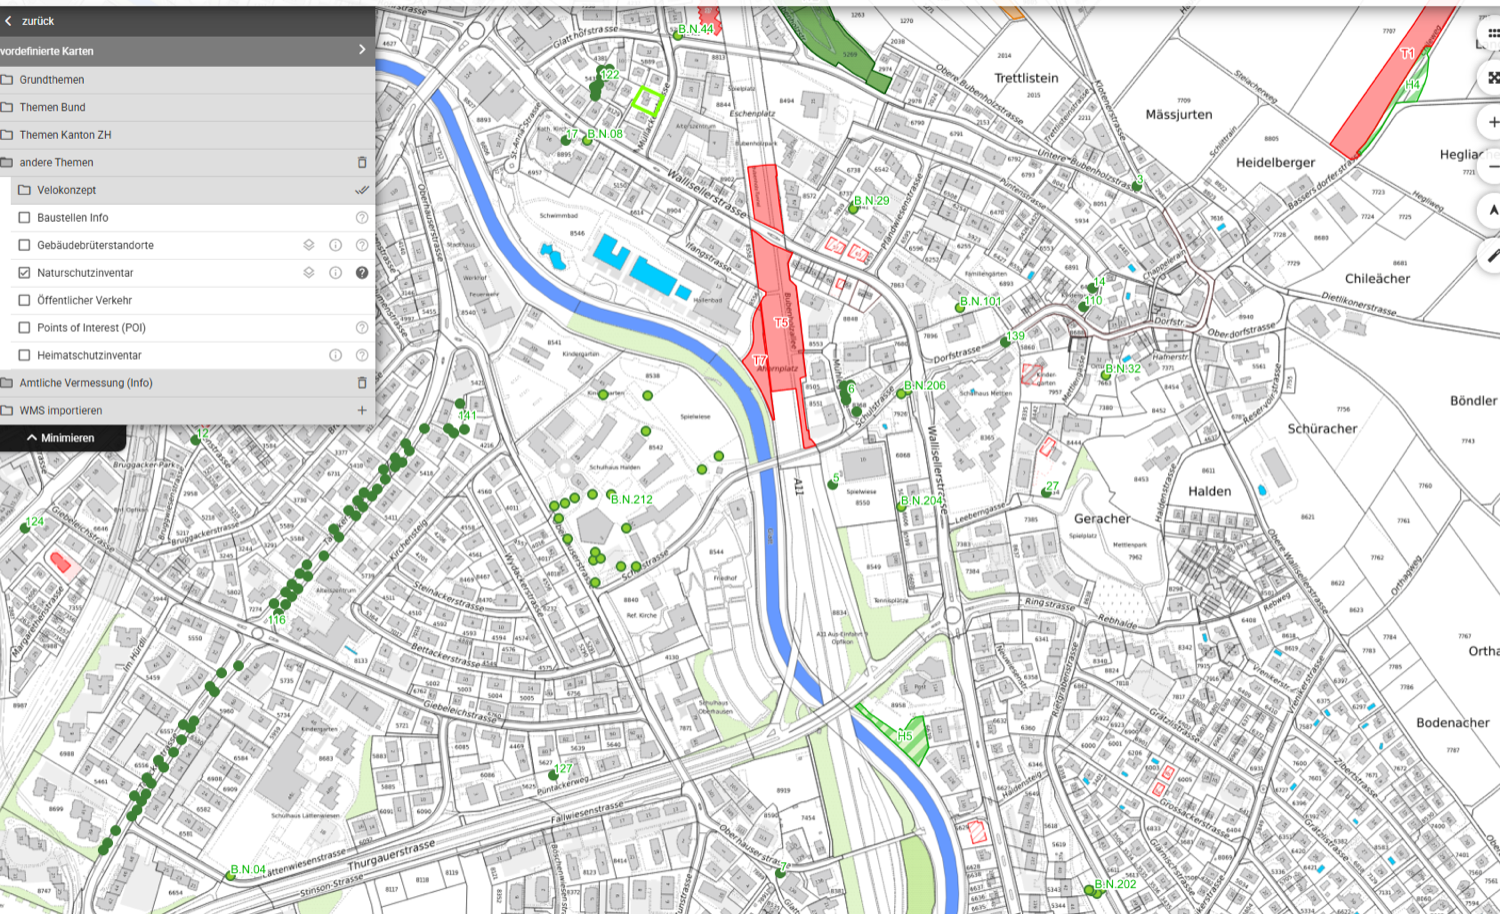Open the Themen Bund folder
This screenshot has height=914, width=1500.
pos(52,107)
